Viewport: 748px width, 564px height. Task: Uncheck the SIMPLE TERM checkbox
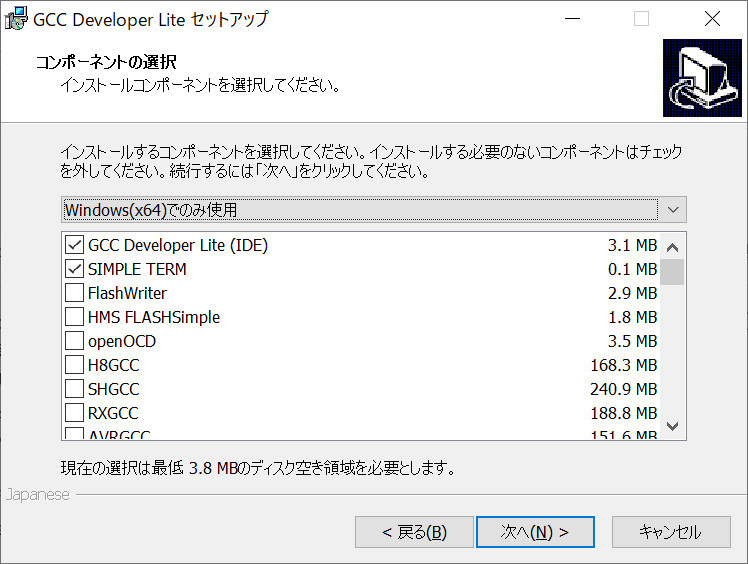(x=74, y=269)
